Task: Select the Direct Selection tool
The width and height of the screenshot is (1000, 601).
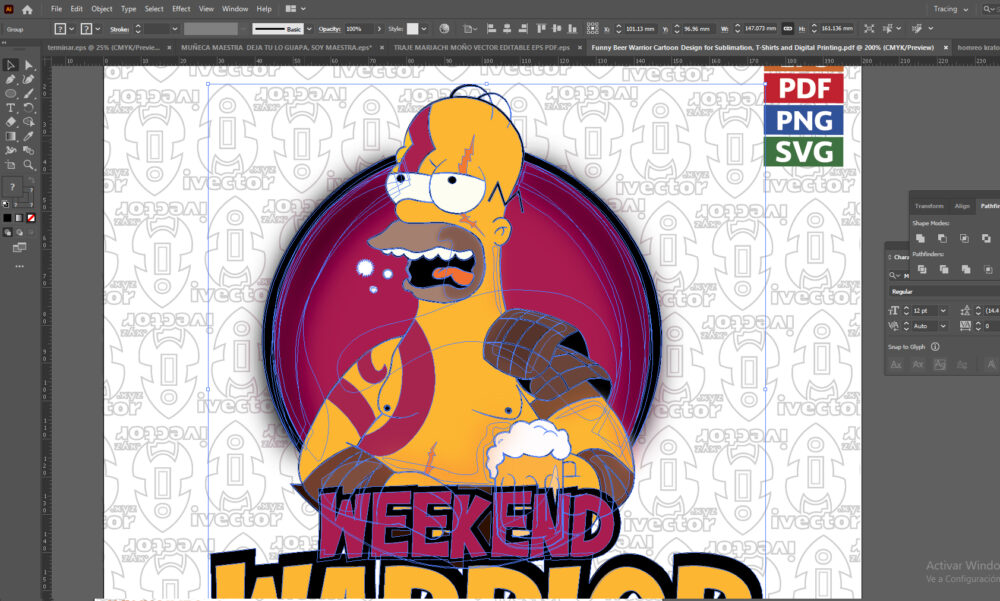Action: (28, 65)
